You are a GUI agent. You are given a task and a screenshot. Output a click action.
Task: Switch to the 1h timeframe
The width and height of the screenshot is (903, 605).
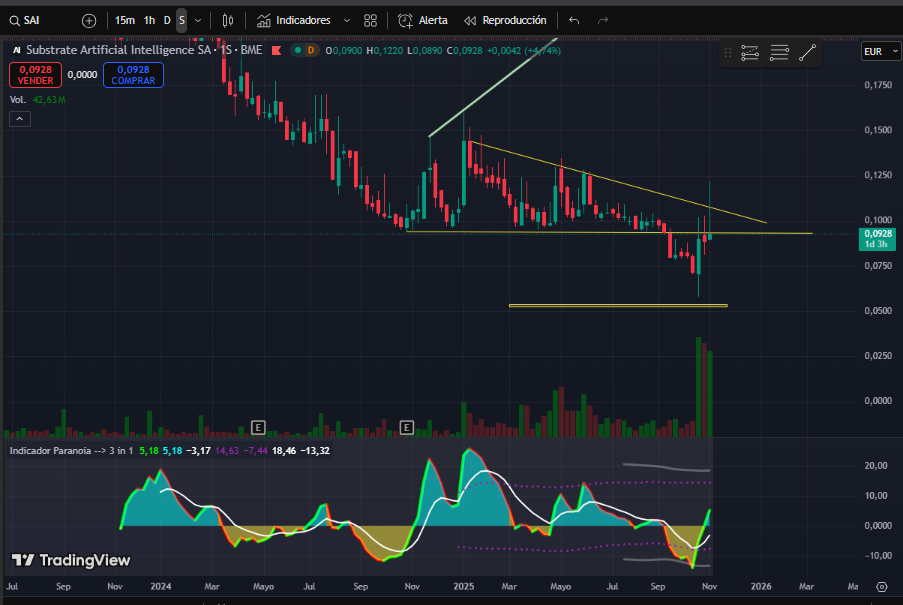pos(148,20)
